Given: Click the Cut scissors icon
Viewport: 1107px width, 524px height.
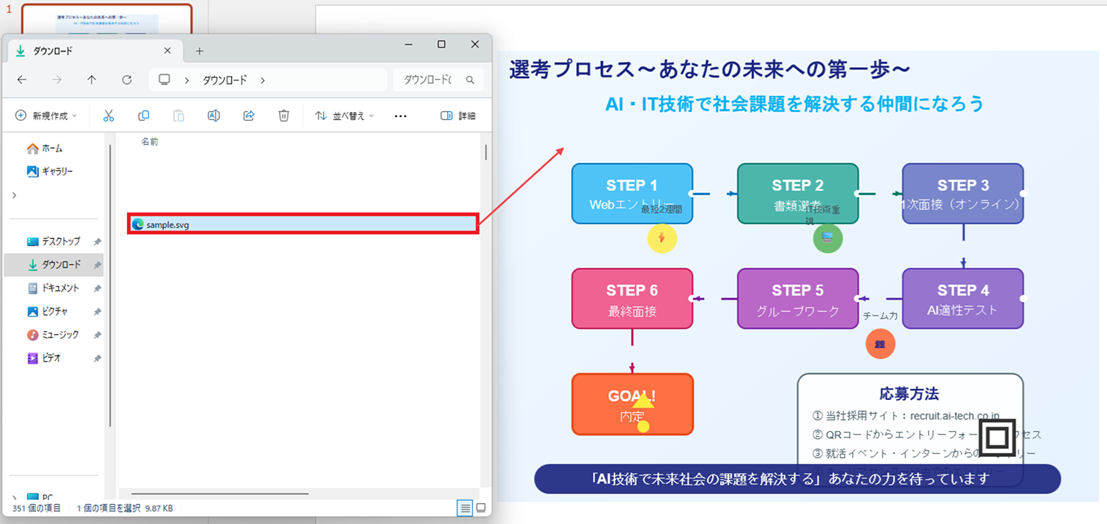Looking at the screenshot, I should click(x=109, y=116).
